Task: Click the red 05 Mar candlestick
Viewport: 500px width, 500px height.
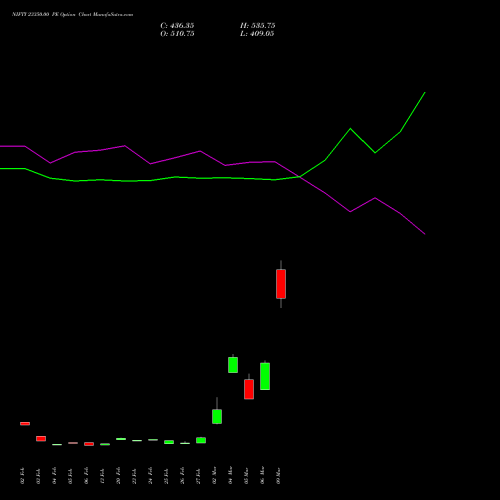Action: [x=249, y=389]
